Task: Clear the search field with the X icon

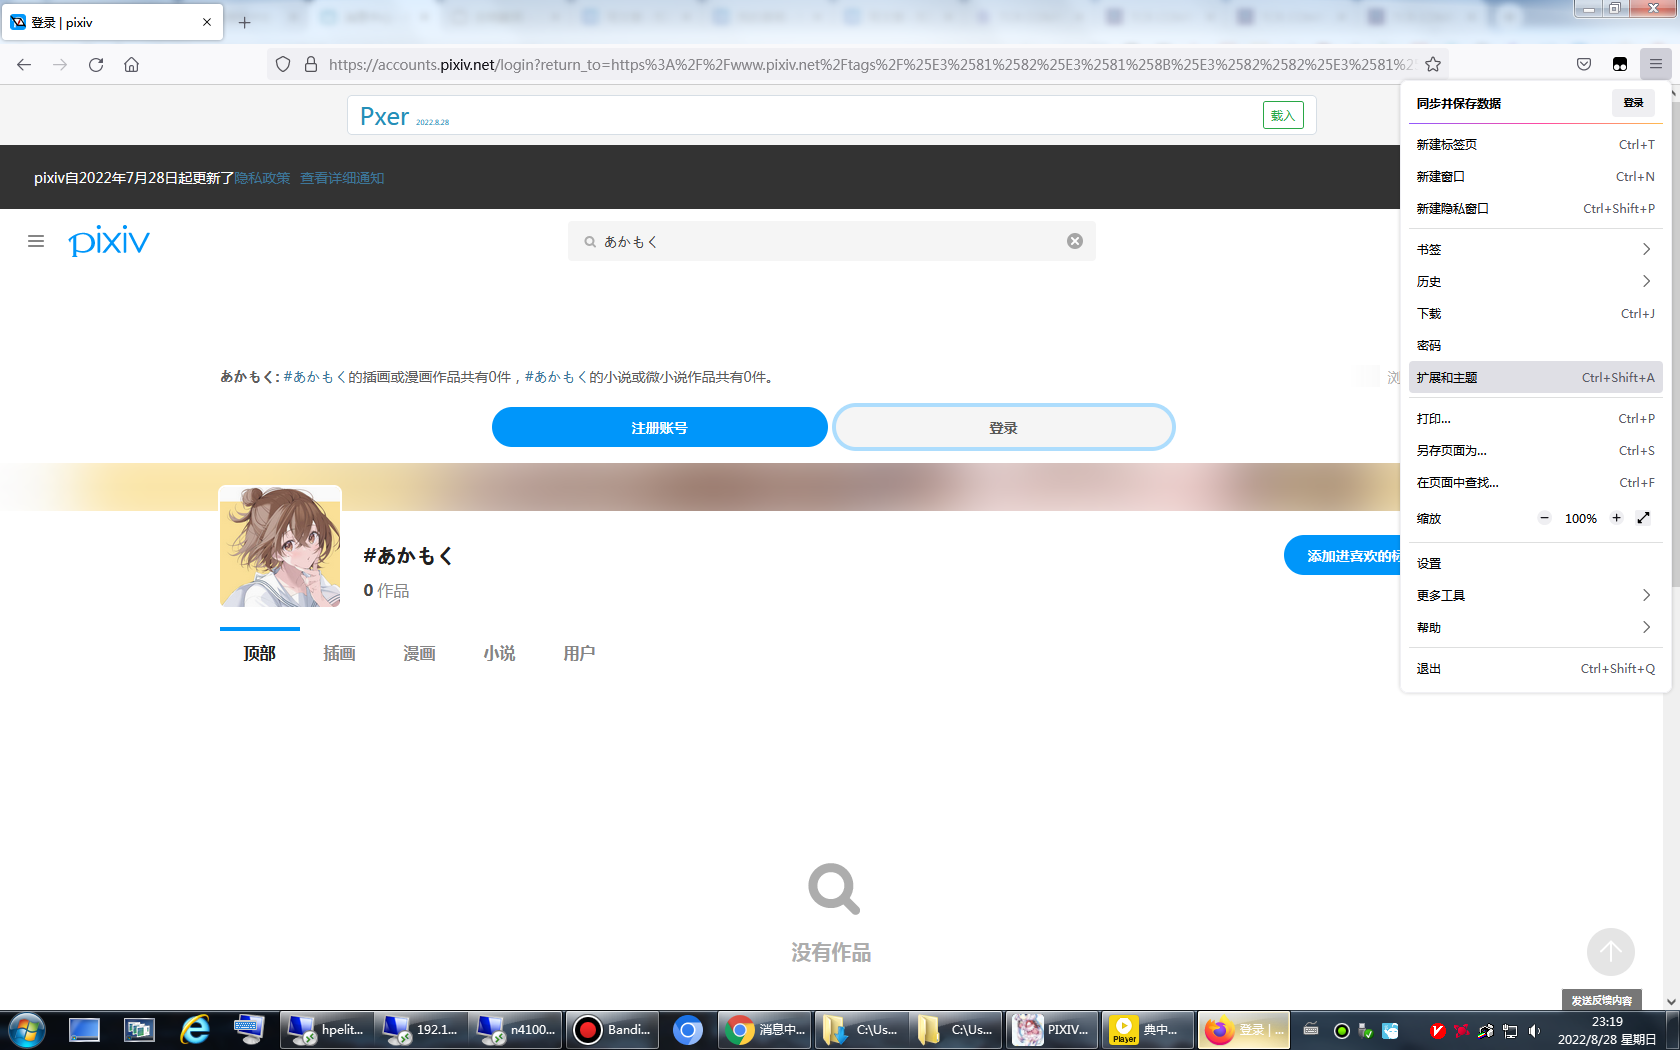Action: [1075, 240]
